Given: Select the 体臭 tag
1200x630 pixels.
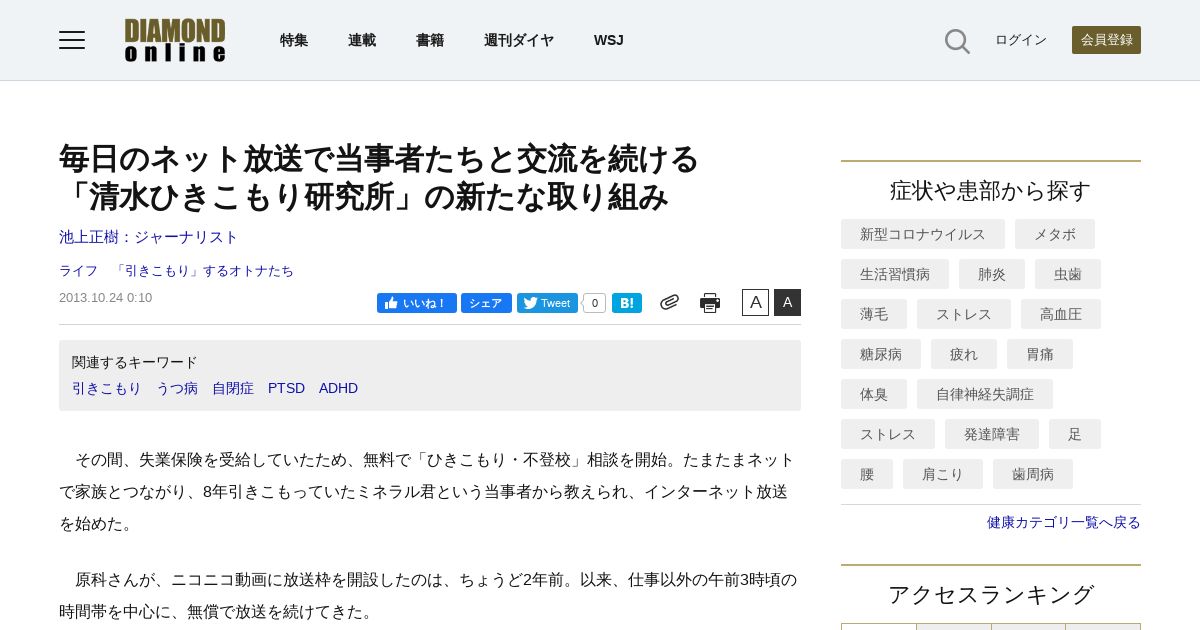Looking at the screenshot, I should click(874, 394).
